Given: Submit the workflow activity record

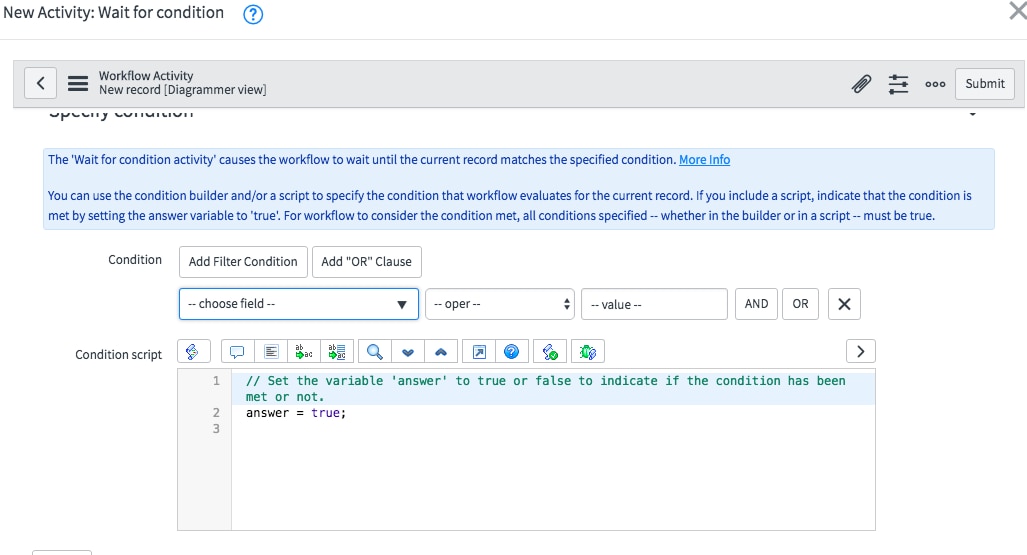Looking at the screenshot, I should (x=984, y=84).
